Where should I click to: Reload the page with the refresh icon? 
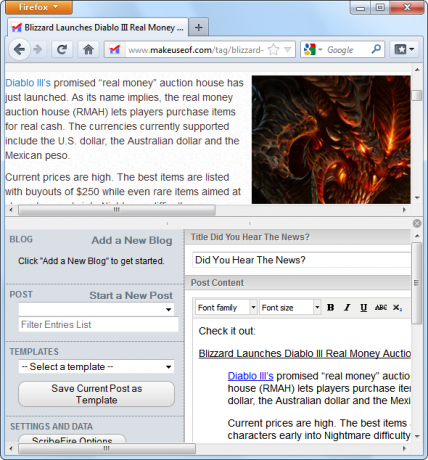coord(62,50)
